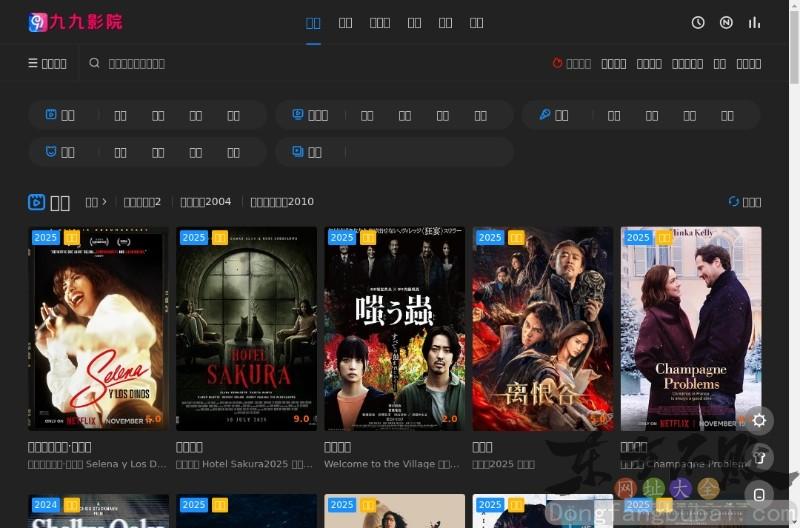Image resolution: width=800 pixels, height=528 pixels.
Task: Click the circled N icon in header
Action: 726,22
